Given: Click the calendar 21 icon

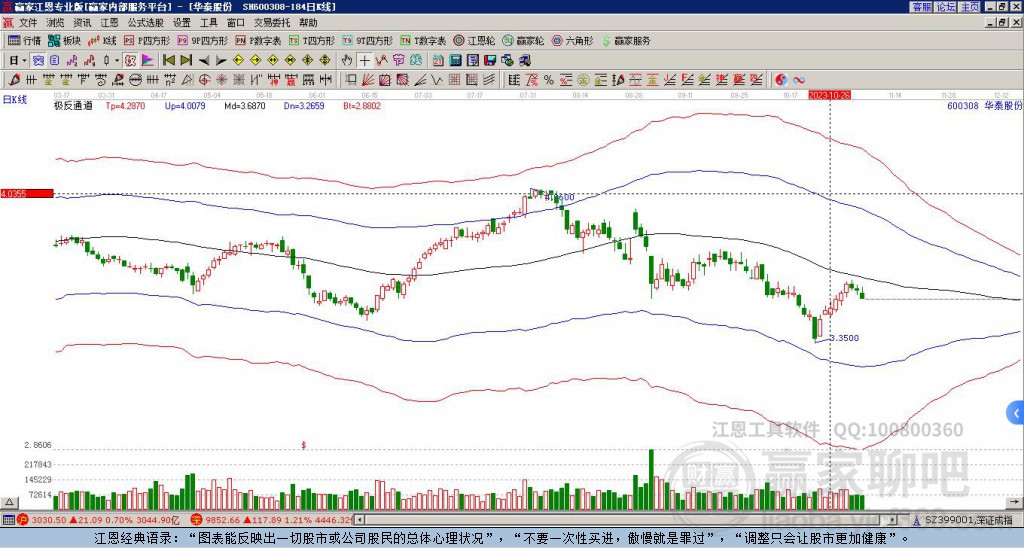Looking at the screenshot, I should coord(438,61).
